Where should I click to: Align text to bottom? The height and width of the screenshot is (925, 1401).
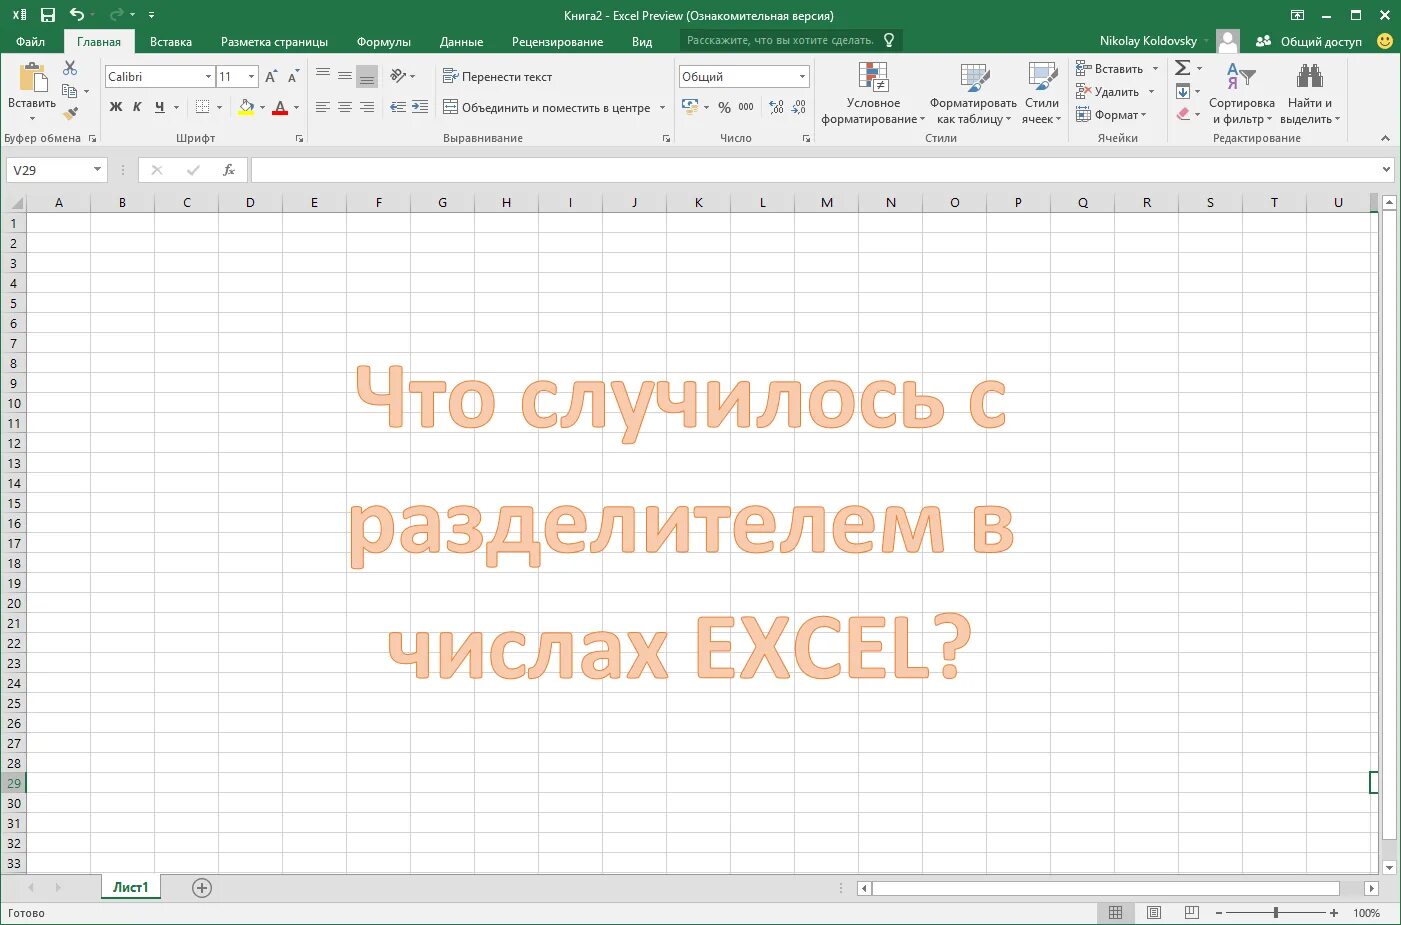(367, 76)
